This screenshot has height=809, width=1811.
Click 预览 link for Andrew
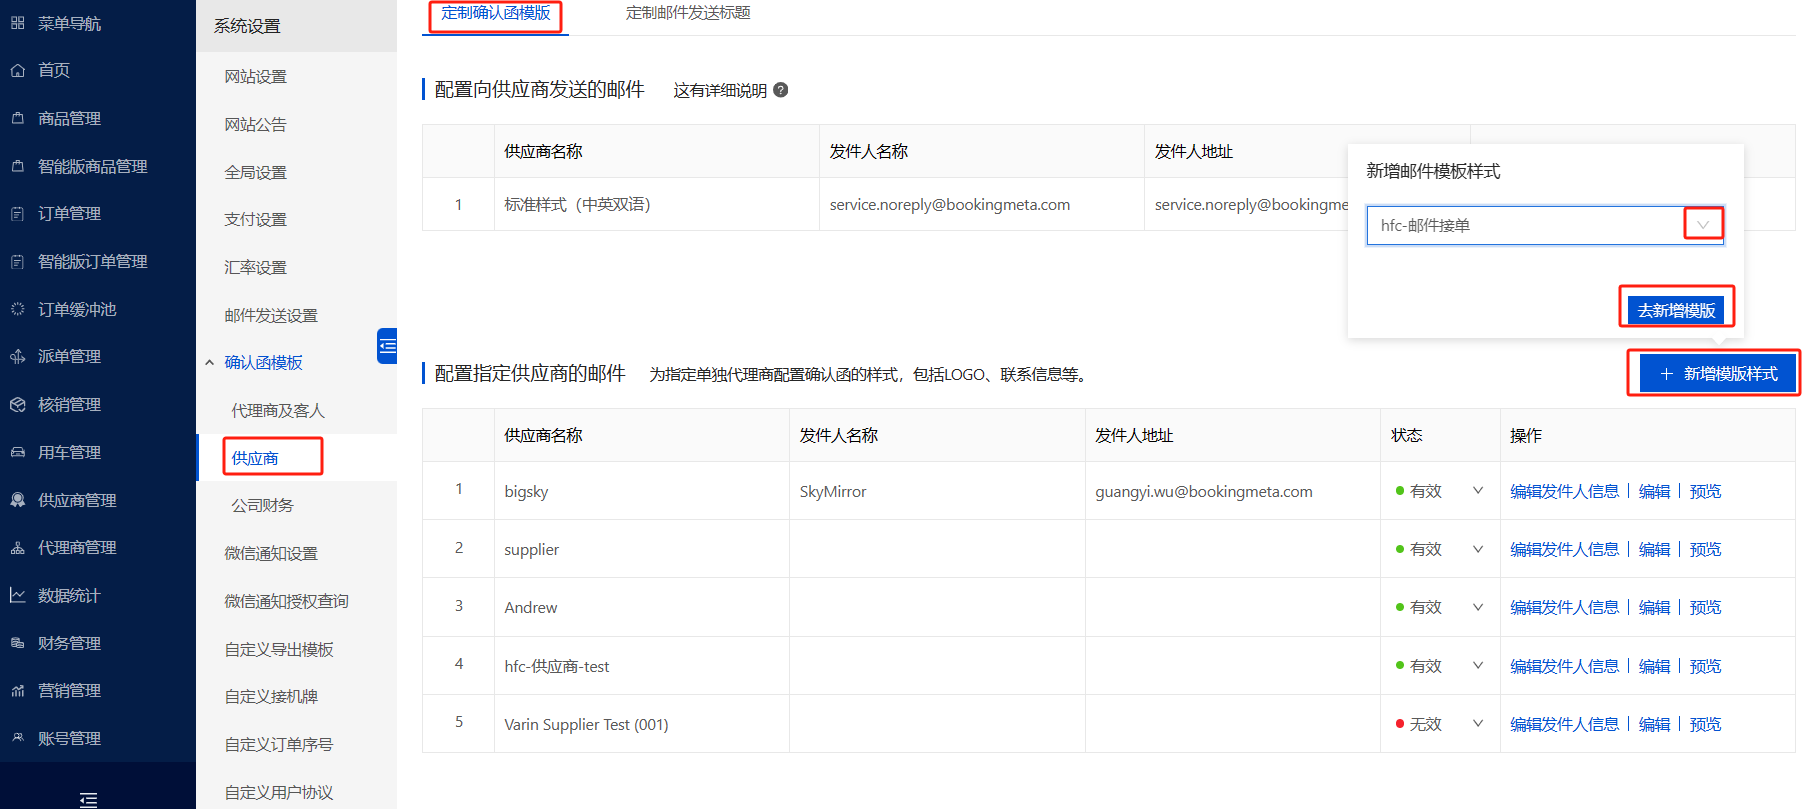coord(1705,607)
